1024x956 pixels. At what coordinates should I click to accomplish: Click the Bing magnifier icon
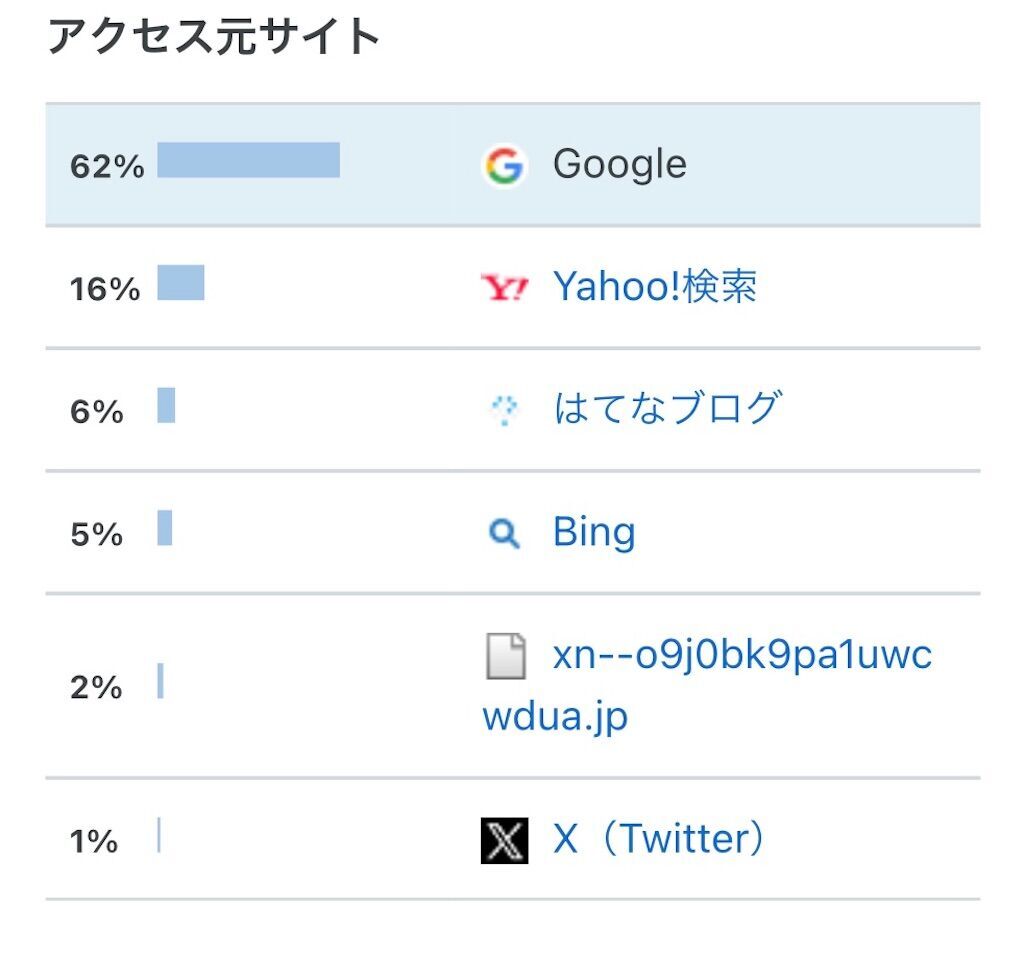coord(504,534)
